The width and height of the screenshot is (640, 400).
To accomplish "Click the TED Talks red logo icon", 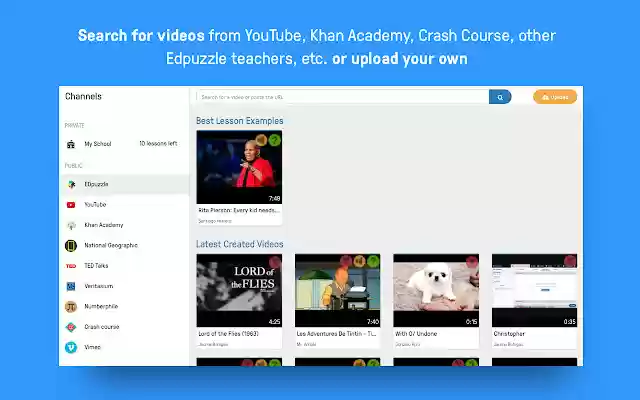I will point(71,266).
